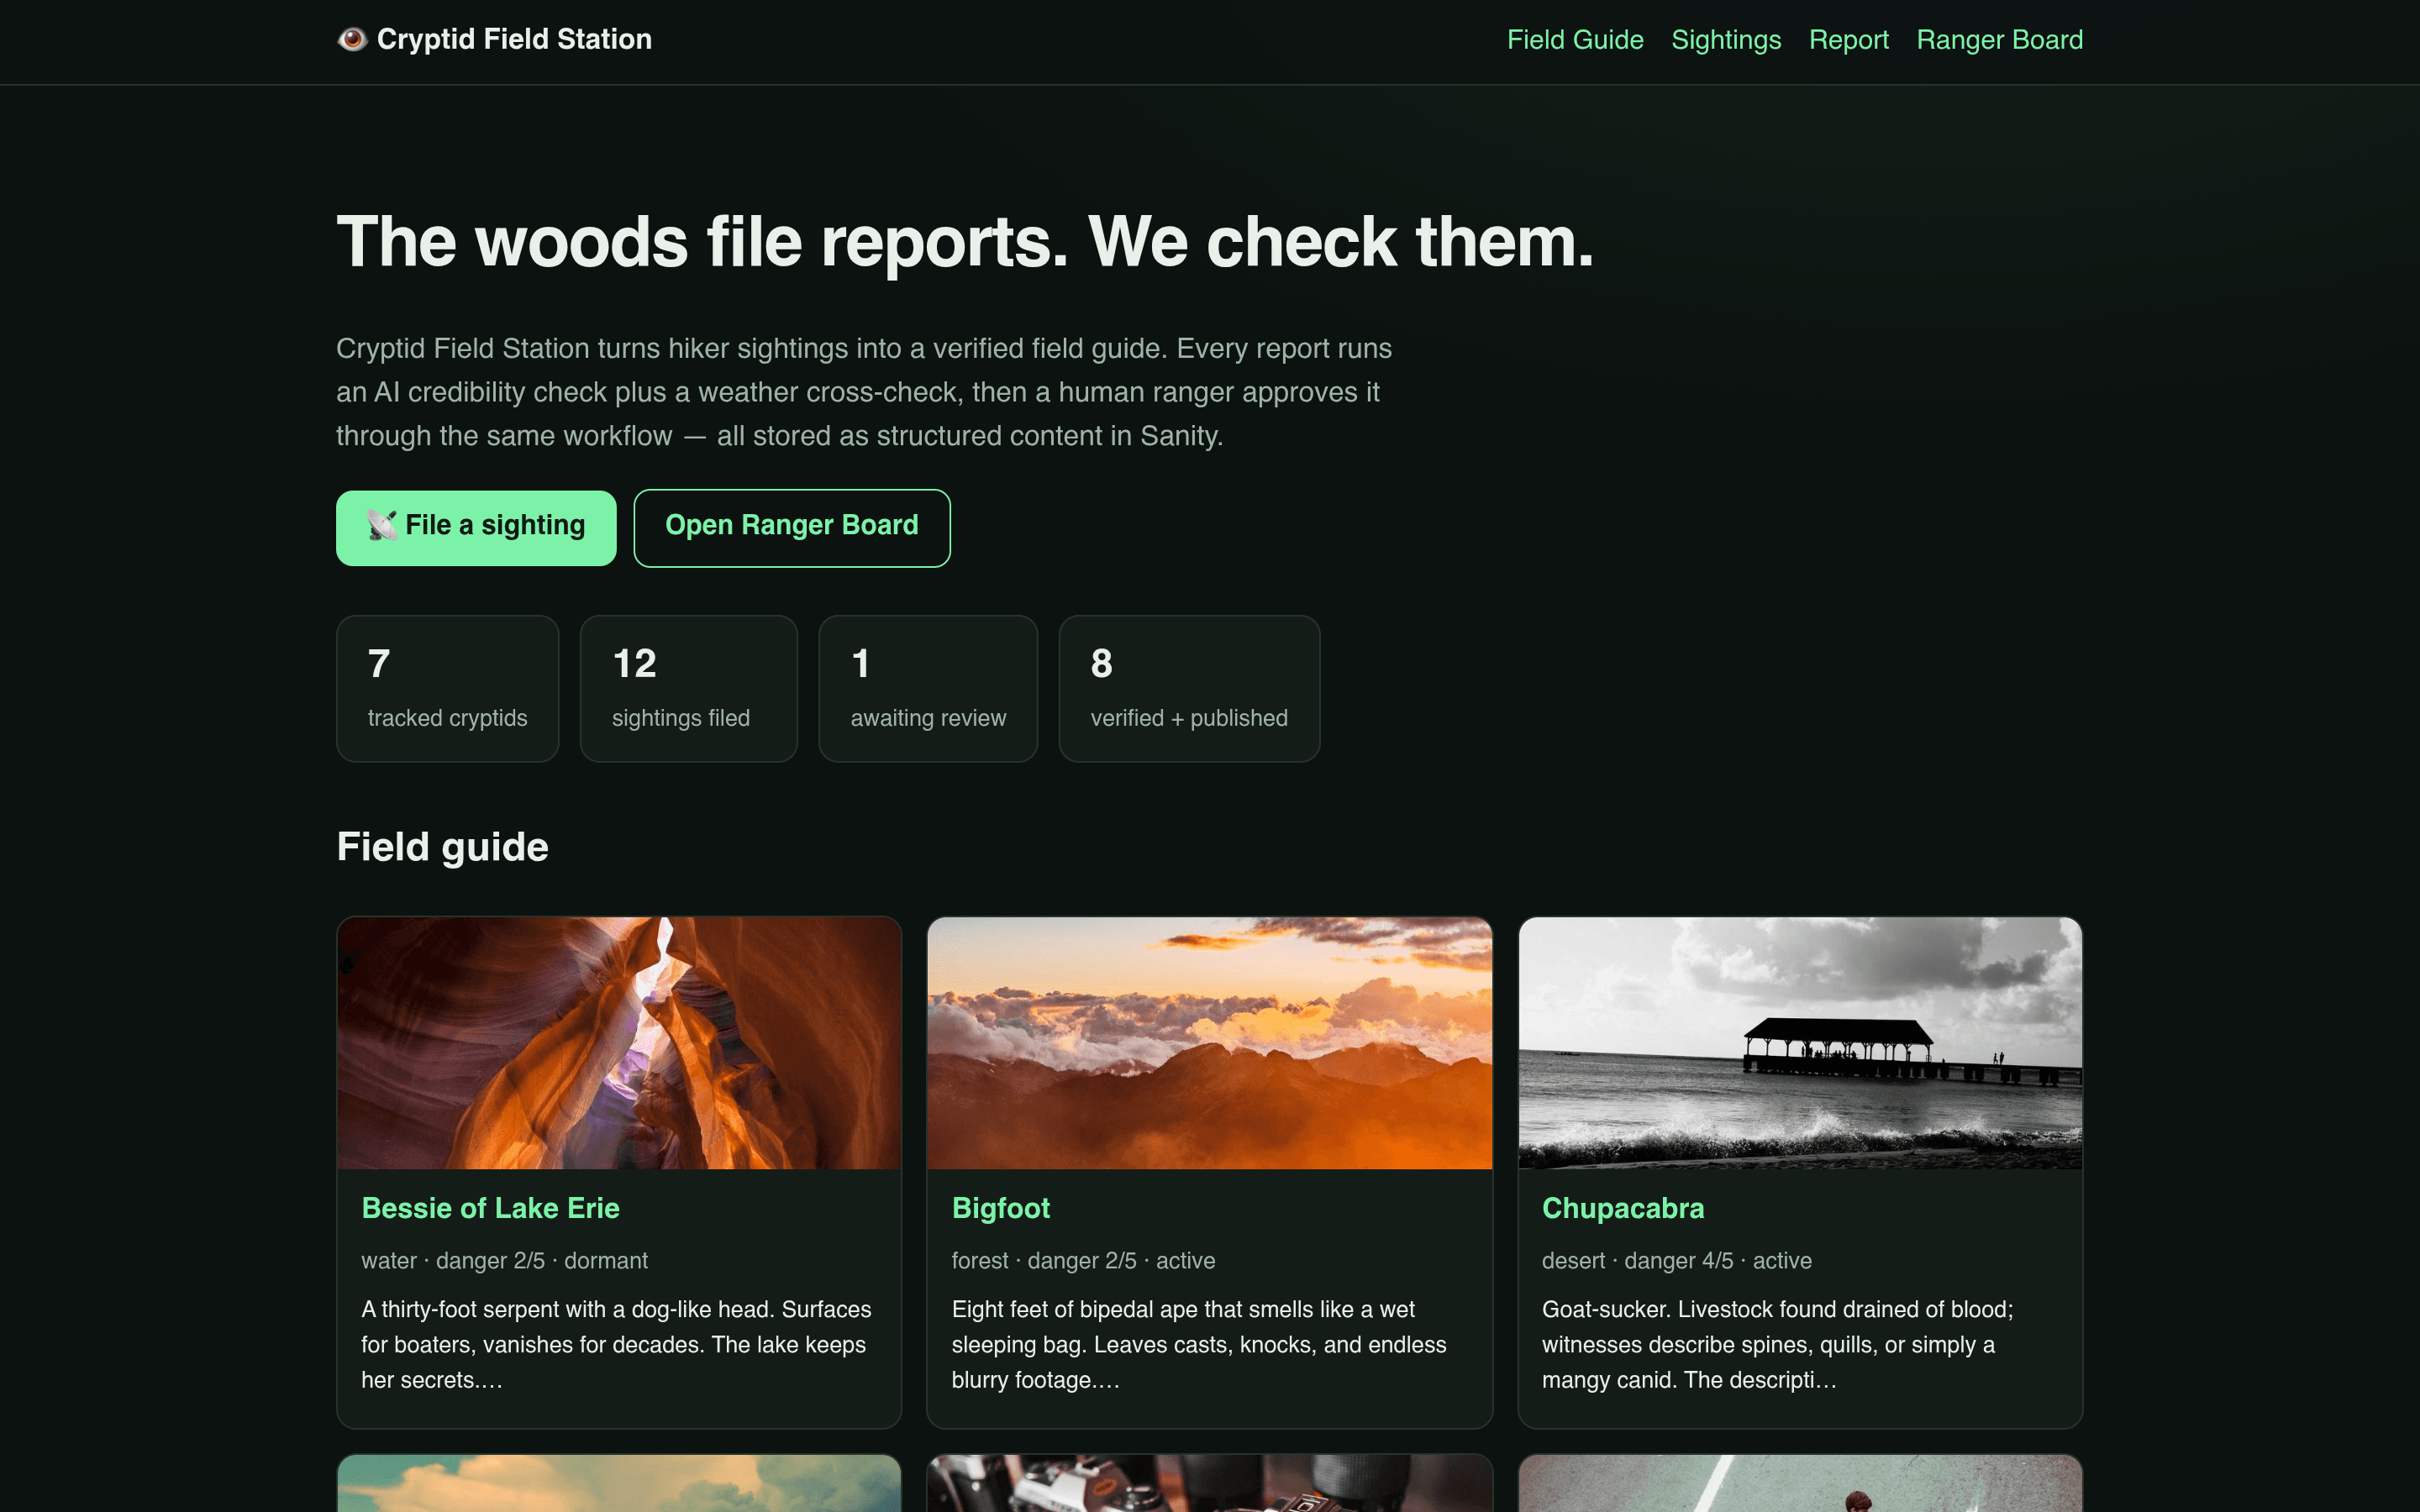The width and height of the screenshot is (2420, 1512).
Task: Click the satellite icon on File a sighting
Action: (381, 525)
